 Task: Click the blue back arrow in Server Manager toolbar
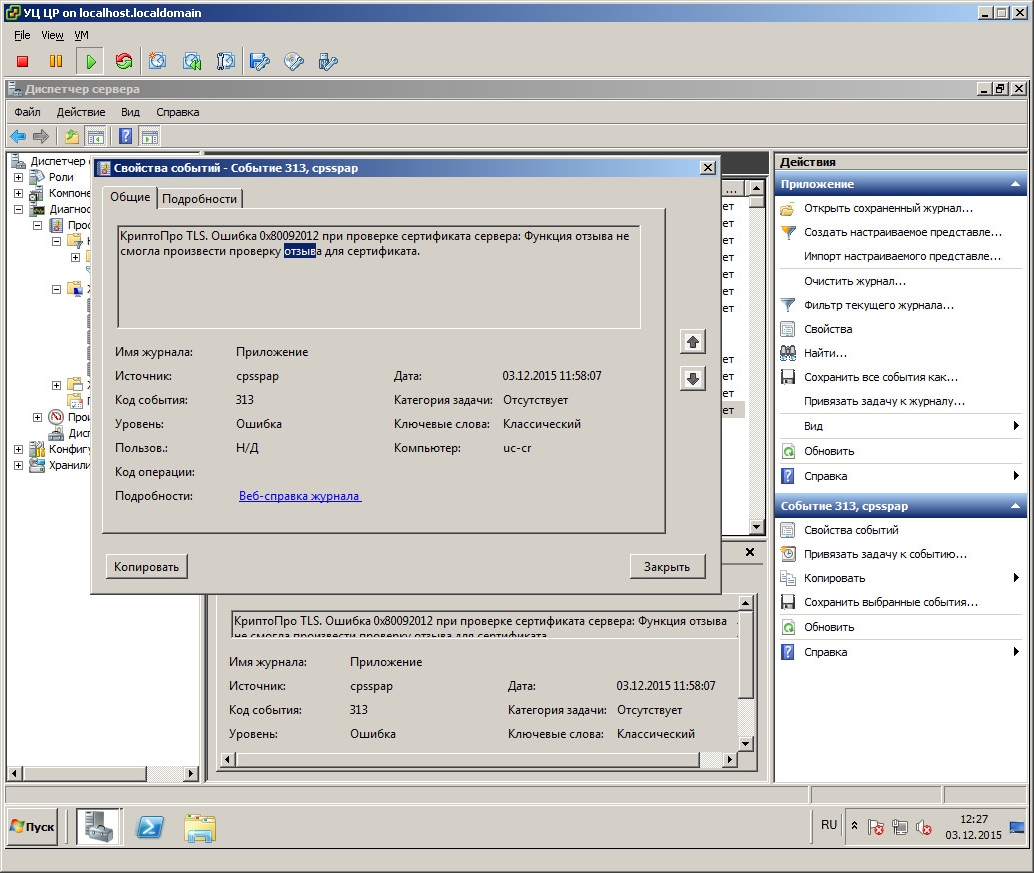[x=18, y=137]
